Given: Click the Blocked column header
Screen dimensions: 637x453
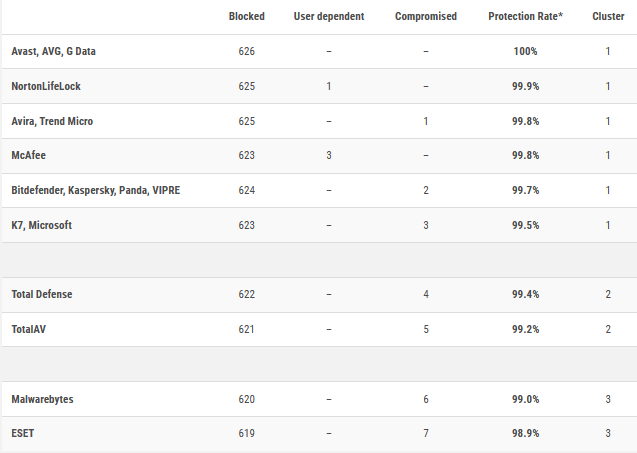Looking at the screenshot, I should [x=246, y=17].
